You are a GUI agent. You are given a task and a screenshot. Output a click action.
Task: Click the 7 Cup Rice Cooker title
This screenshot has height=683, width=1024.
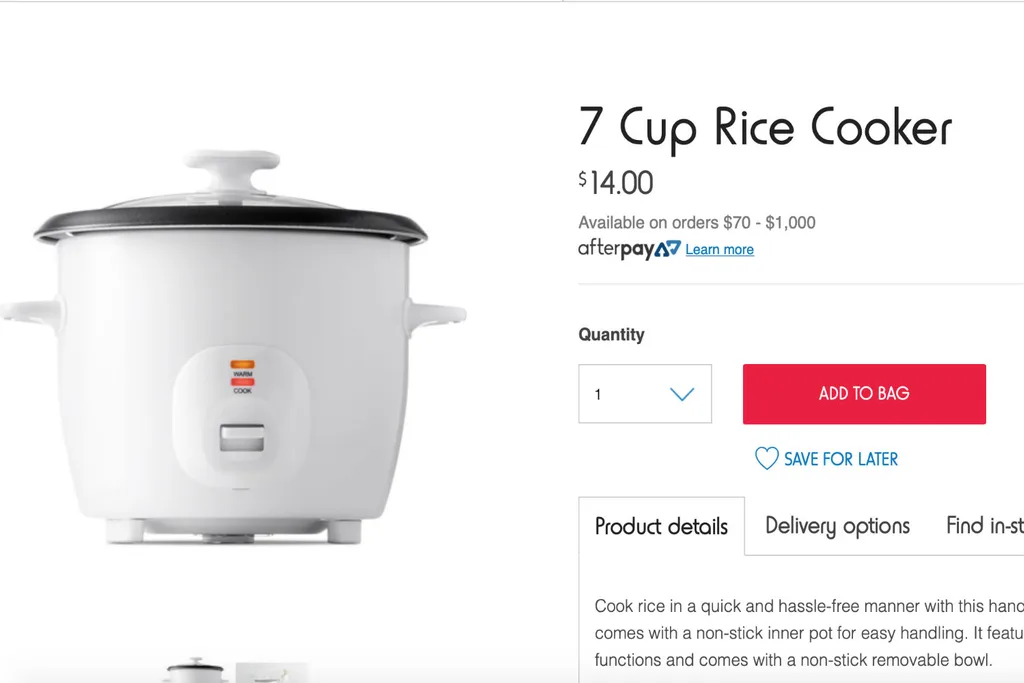click(x=765, y=129)
